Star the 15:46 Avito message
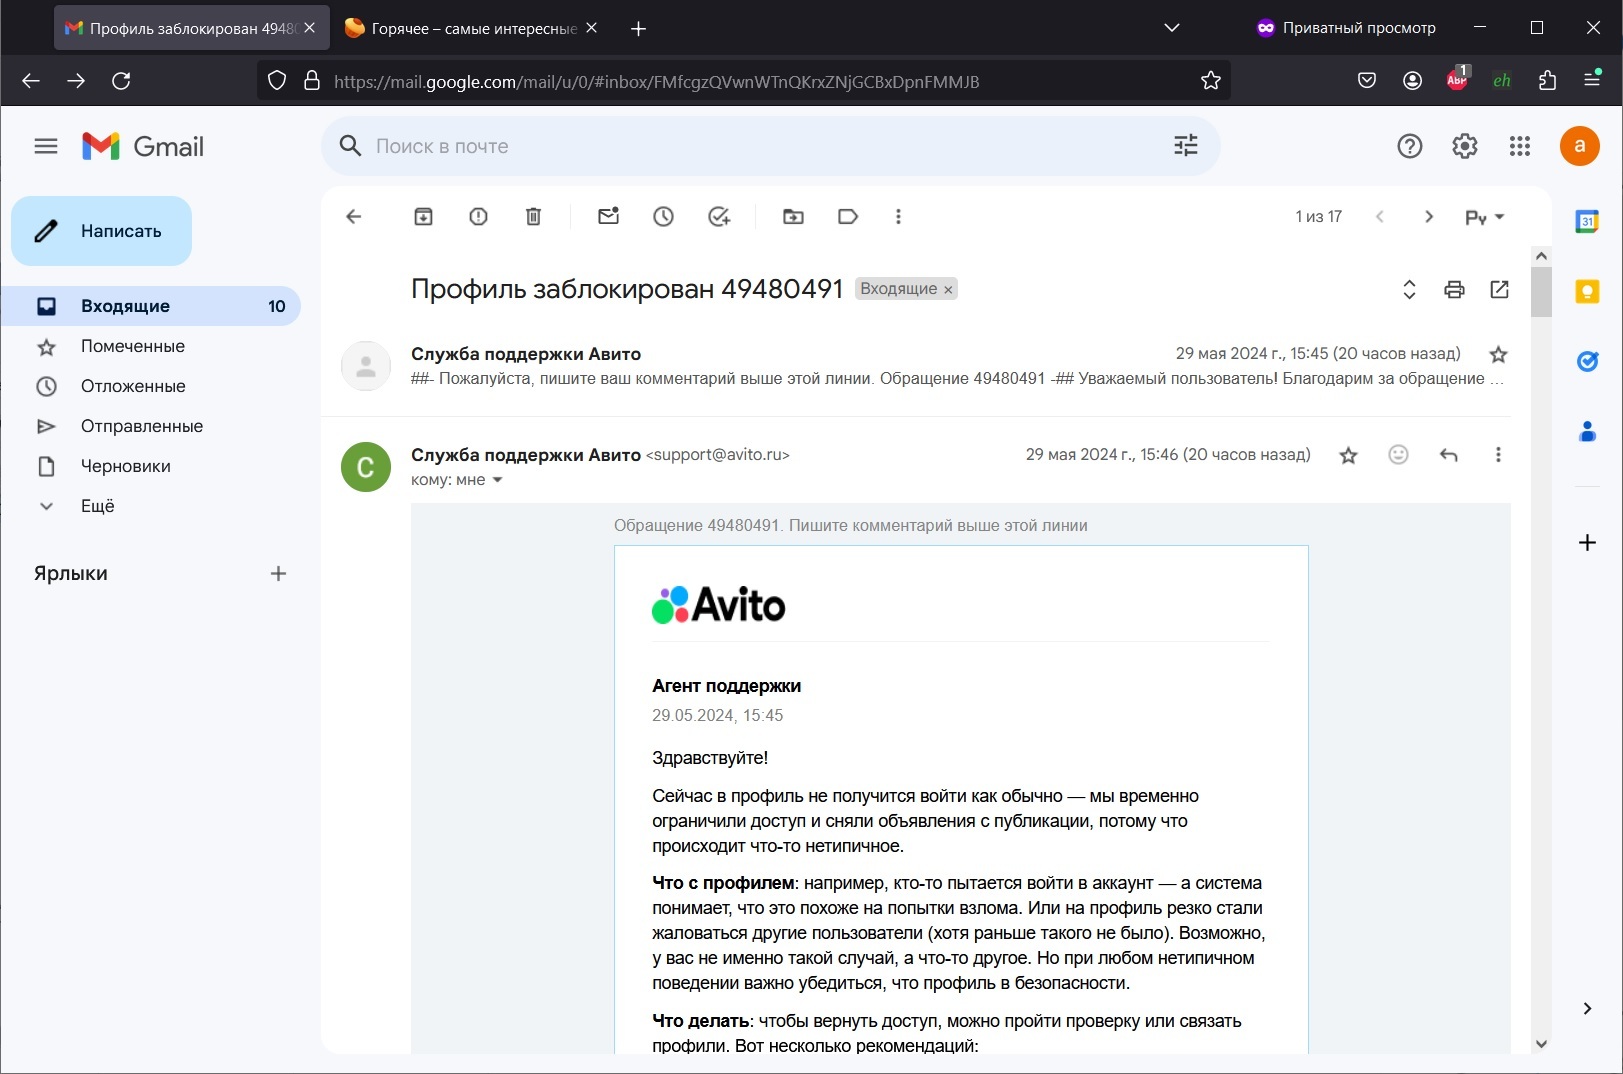 pyautogui.click(x=1348, y=455)
